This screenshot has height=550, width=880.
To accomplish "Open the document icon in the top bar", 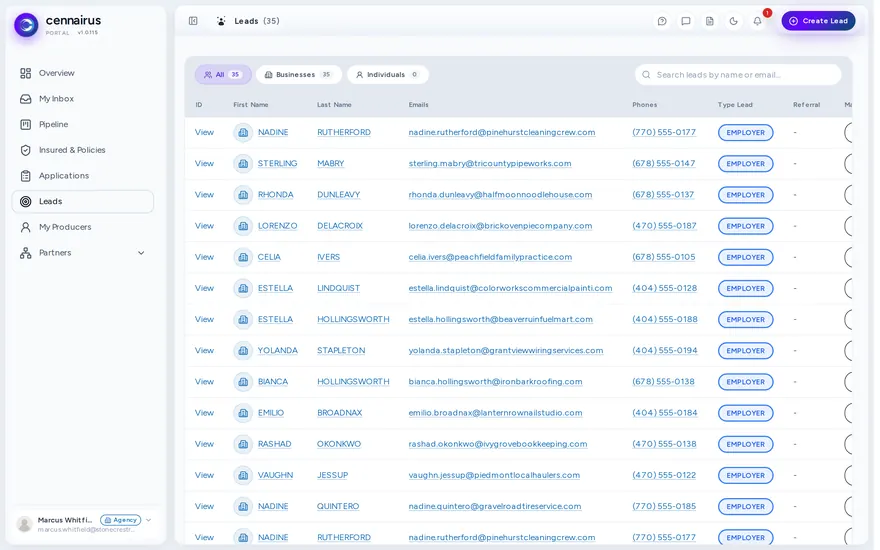I will point(710,21).
